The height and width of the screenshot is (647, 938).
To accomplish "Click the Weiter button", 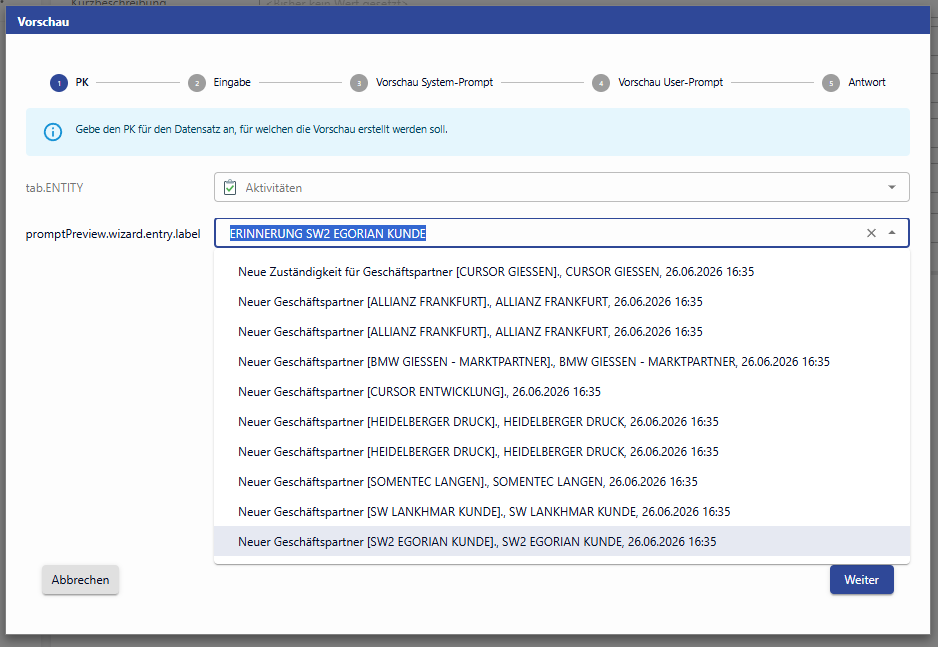I will [861, 580].
